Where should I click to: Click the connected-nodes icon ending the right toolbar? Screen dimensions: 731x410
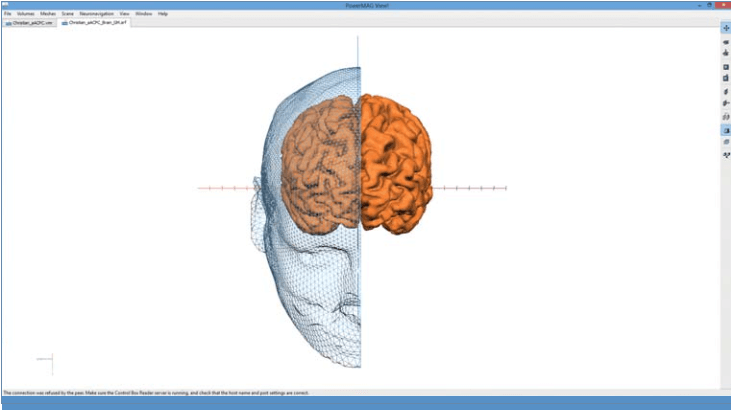pyautogui.click(x=725, y=155)
